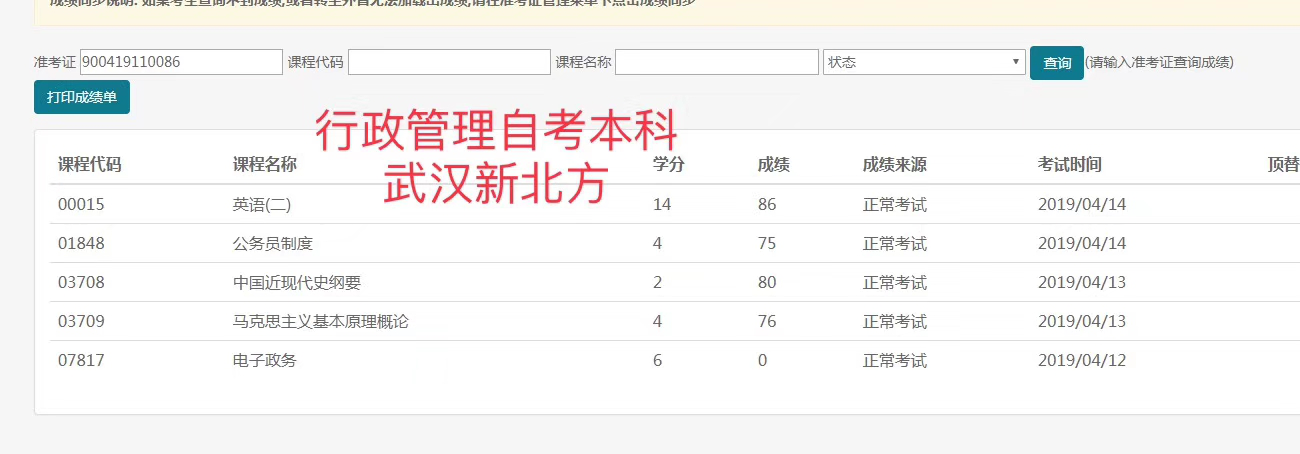Click course name 中国近现代史纲要

297,282
